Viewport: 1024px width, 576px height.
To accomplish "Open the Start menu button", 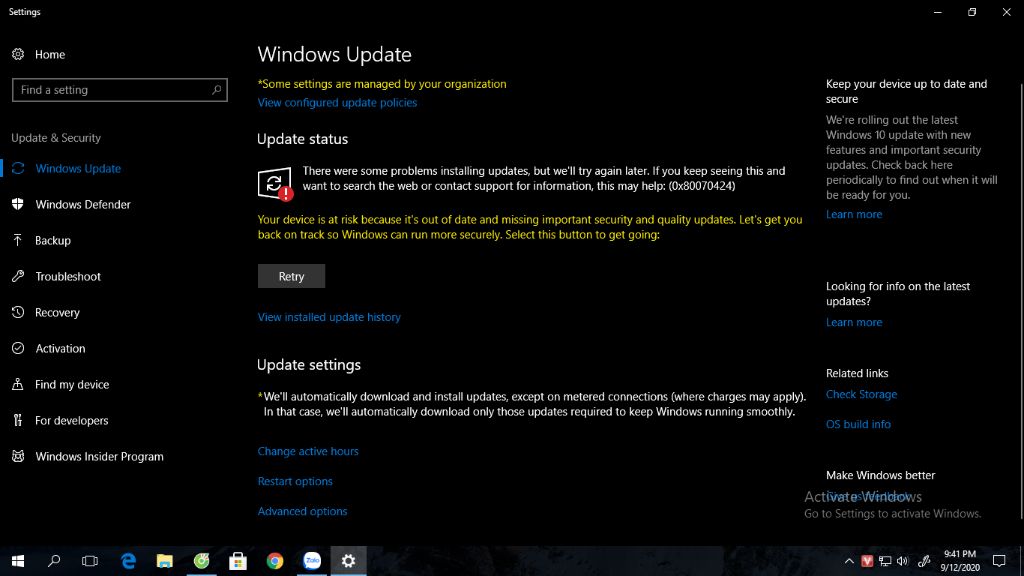I will (x=18, y=560).
